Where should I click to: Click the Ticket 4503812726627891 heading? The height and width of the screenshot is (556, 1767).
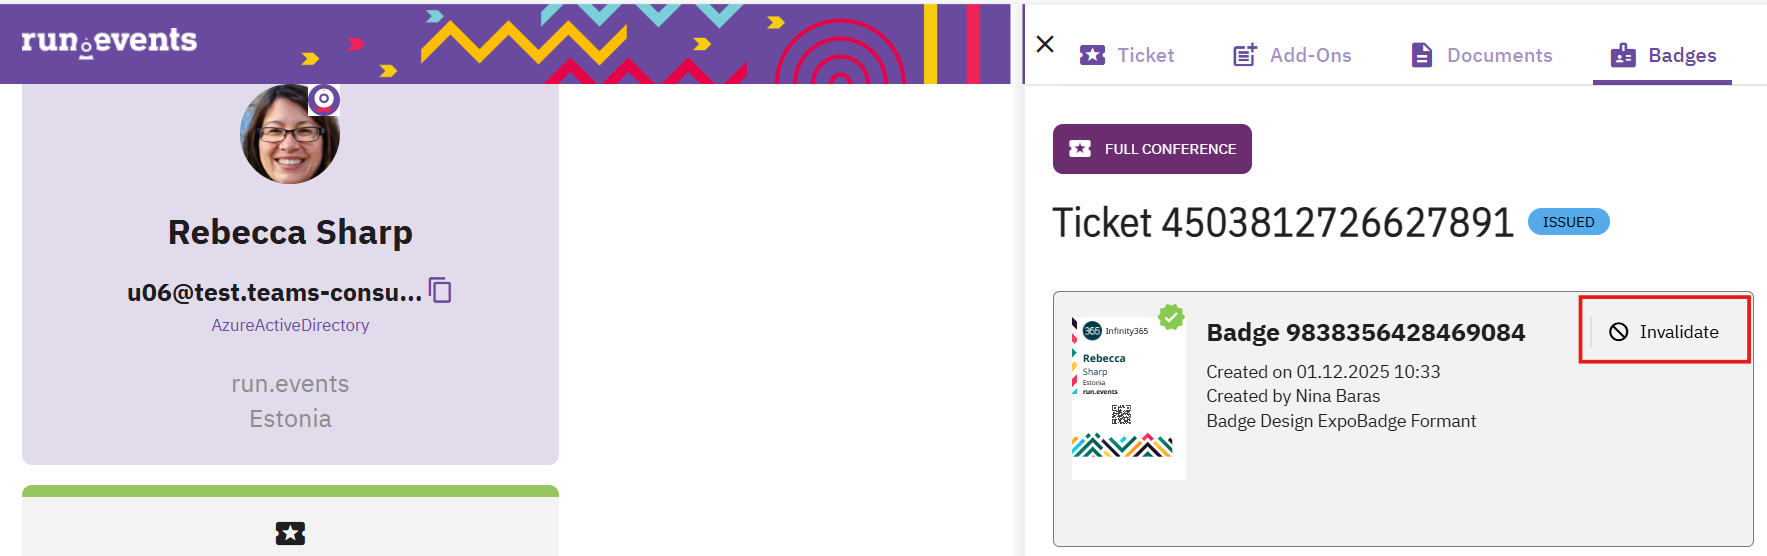(1283, 222)
